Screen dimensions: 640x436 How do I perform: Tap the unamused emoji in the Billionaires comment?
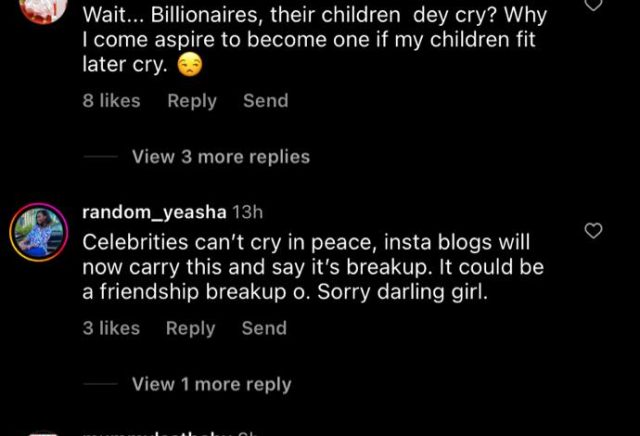[190, 65]
